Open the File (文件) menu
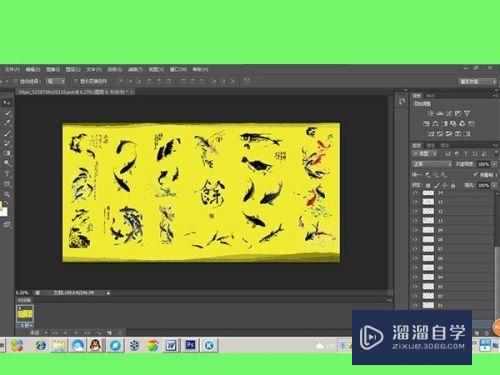 [12, 69]
